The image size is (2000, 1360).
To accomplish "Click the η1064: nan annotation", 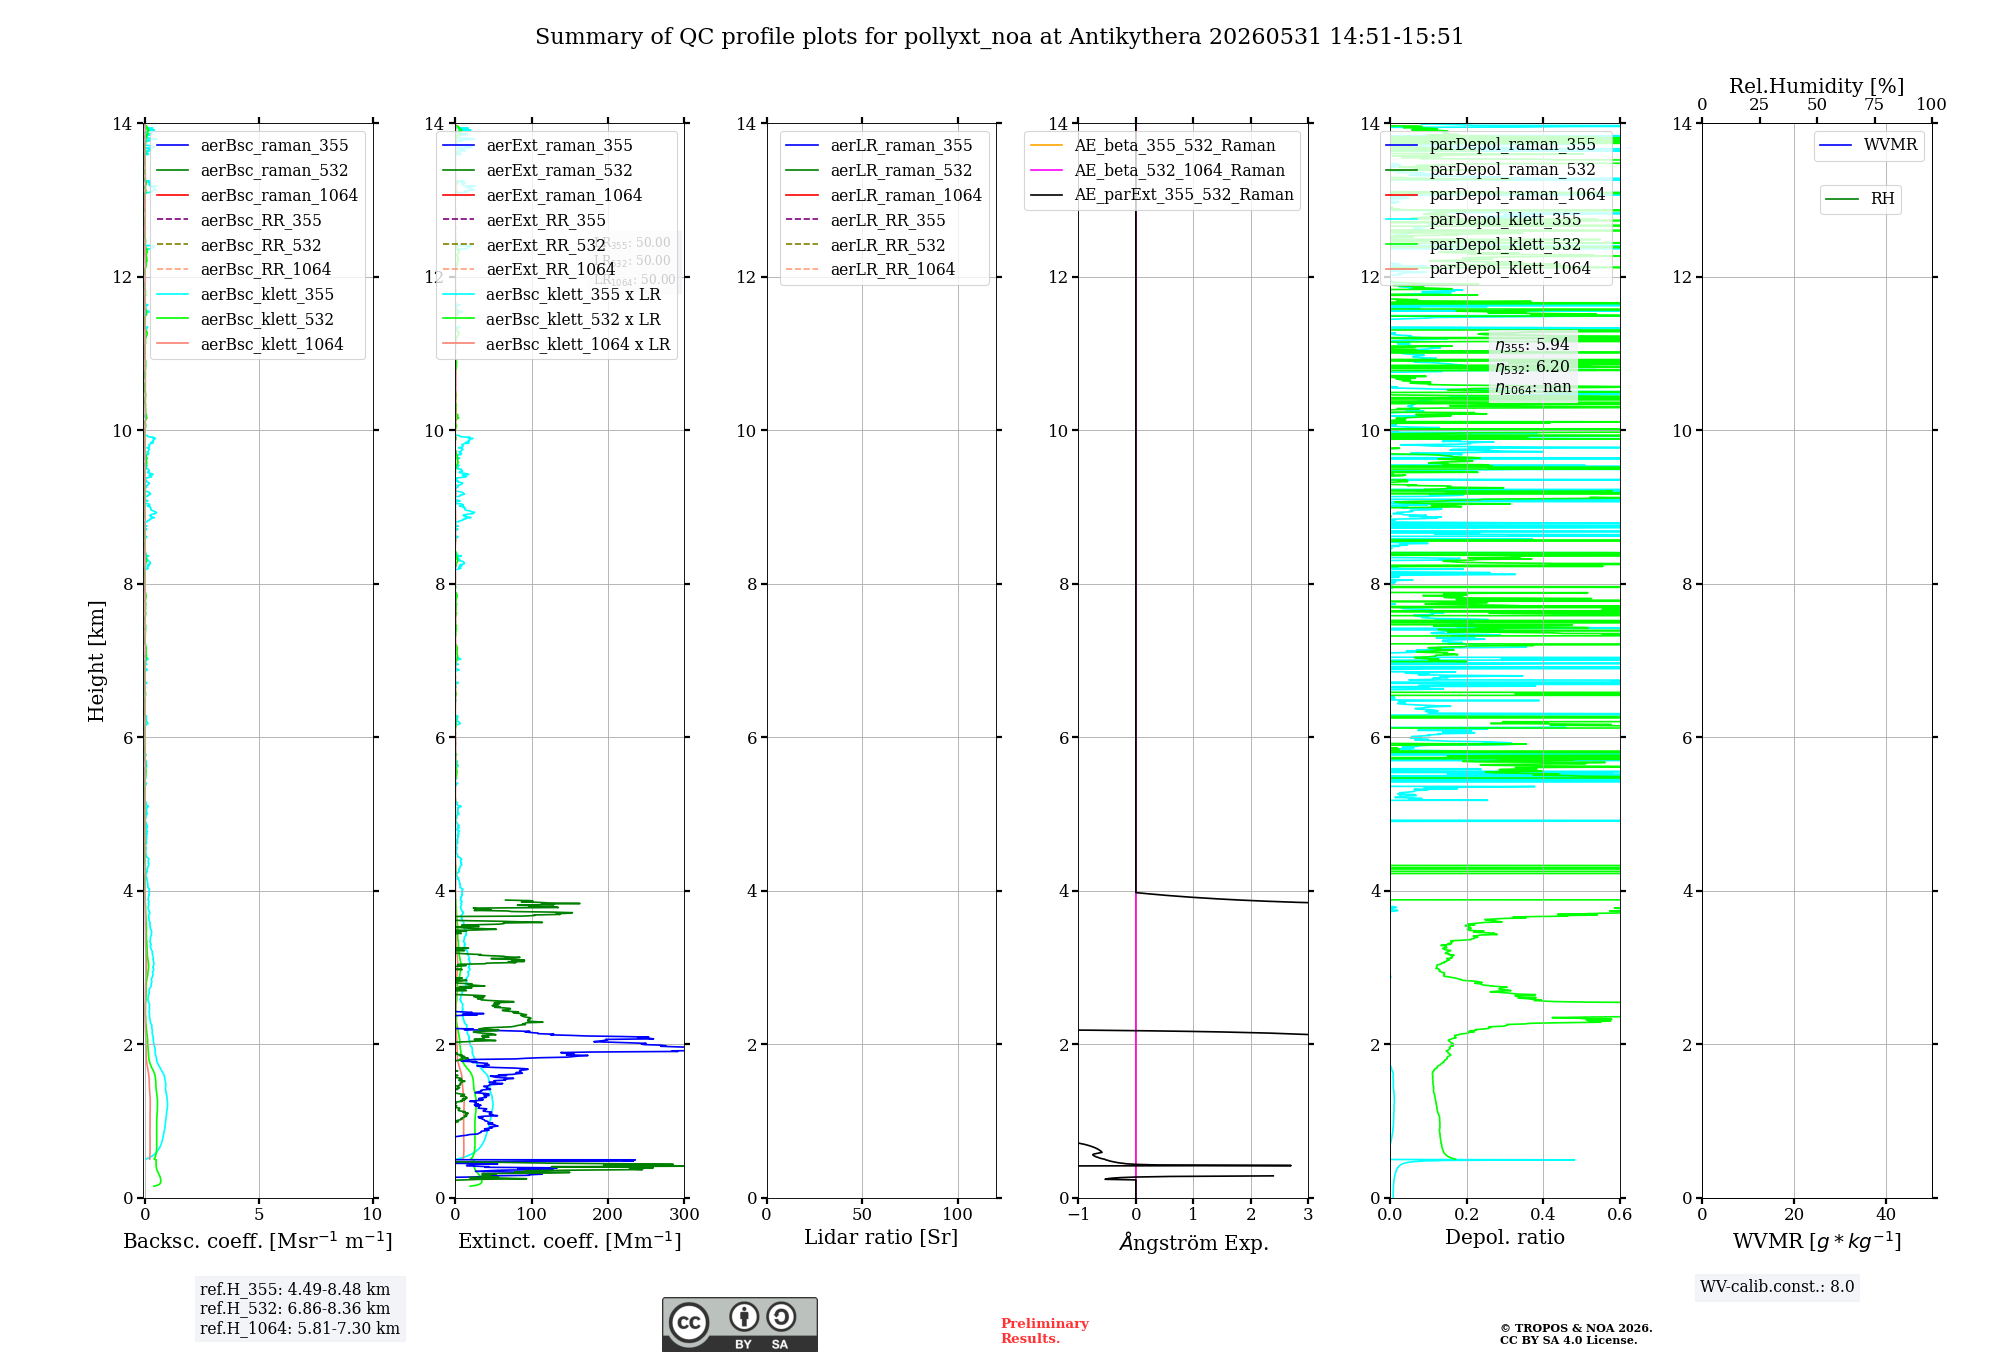I will [1533, 388].
